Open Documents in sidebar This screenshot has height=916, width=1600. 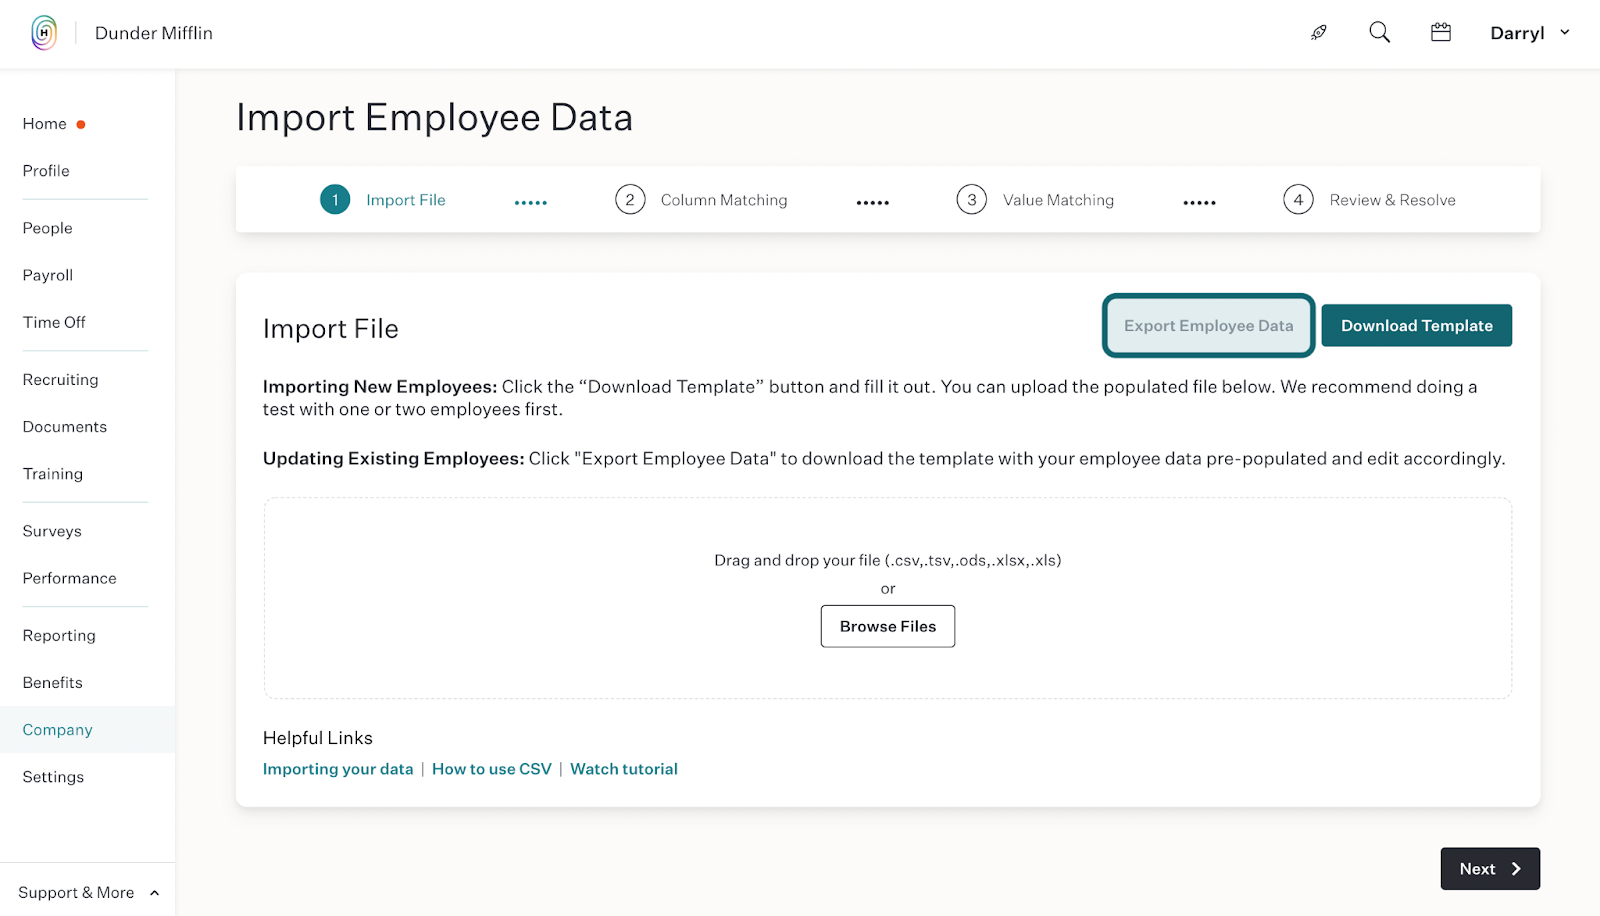[x=65, y=427]
